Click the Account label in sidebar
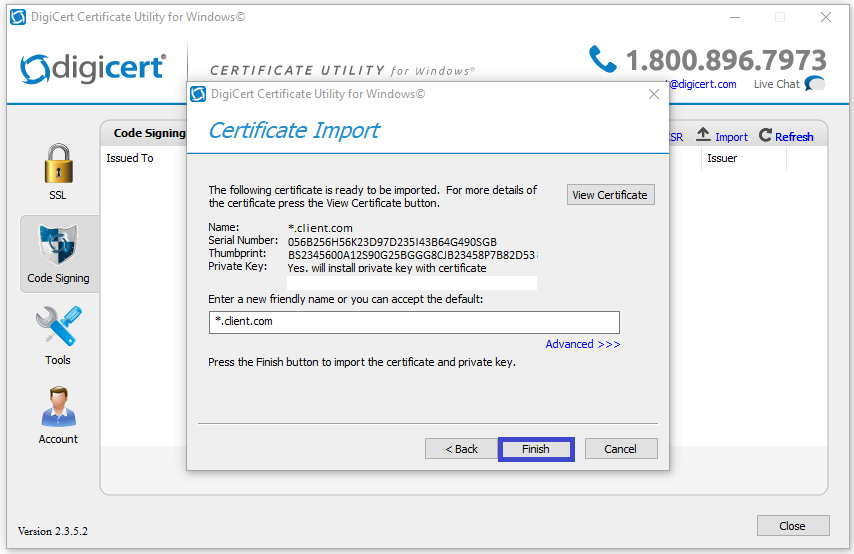The image size is (854, 554). point(58,439)
